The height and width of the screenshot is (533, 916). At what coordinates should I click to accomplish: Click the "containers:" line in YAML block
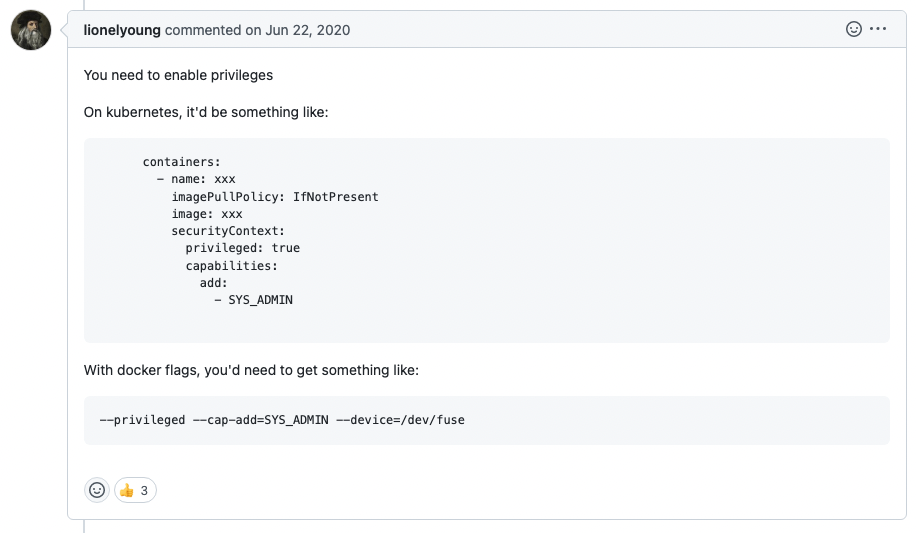pos(181,161)
